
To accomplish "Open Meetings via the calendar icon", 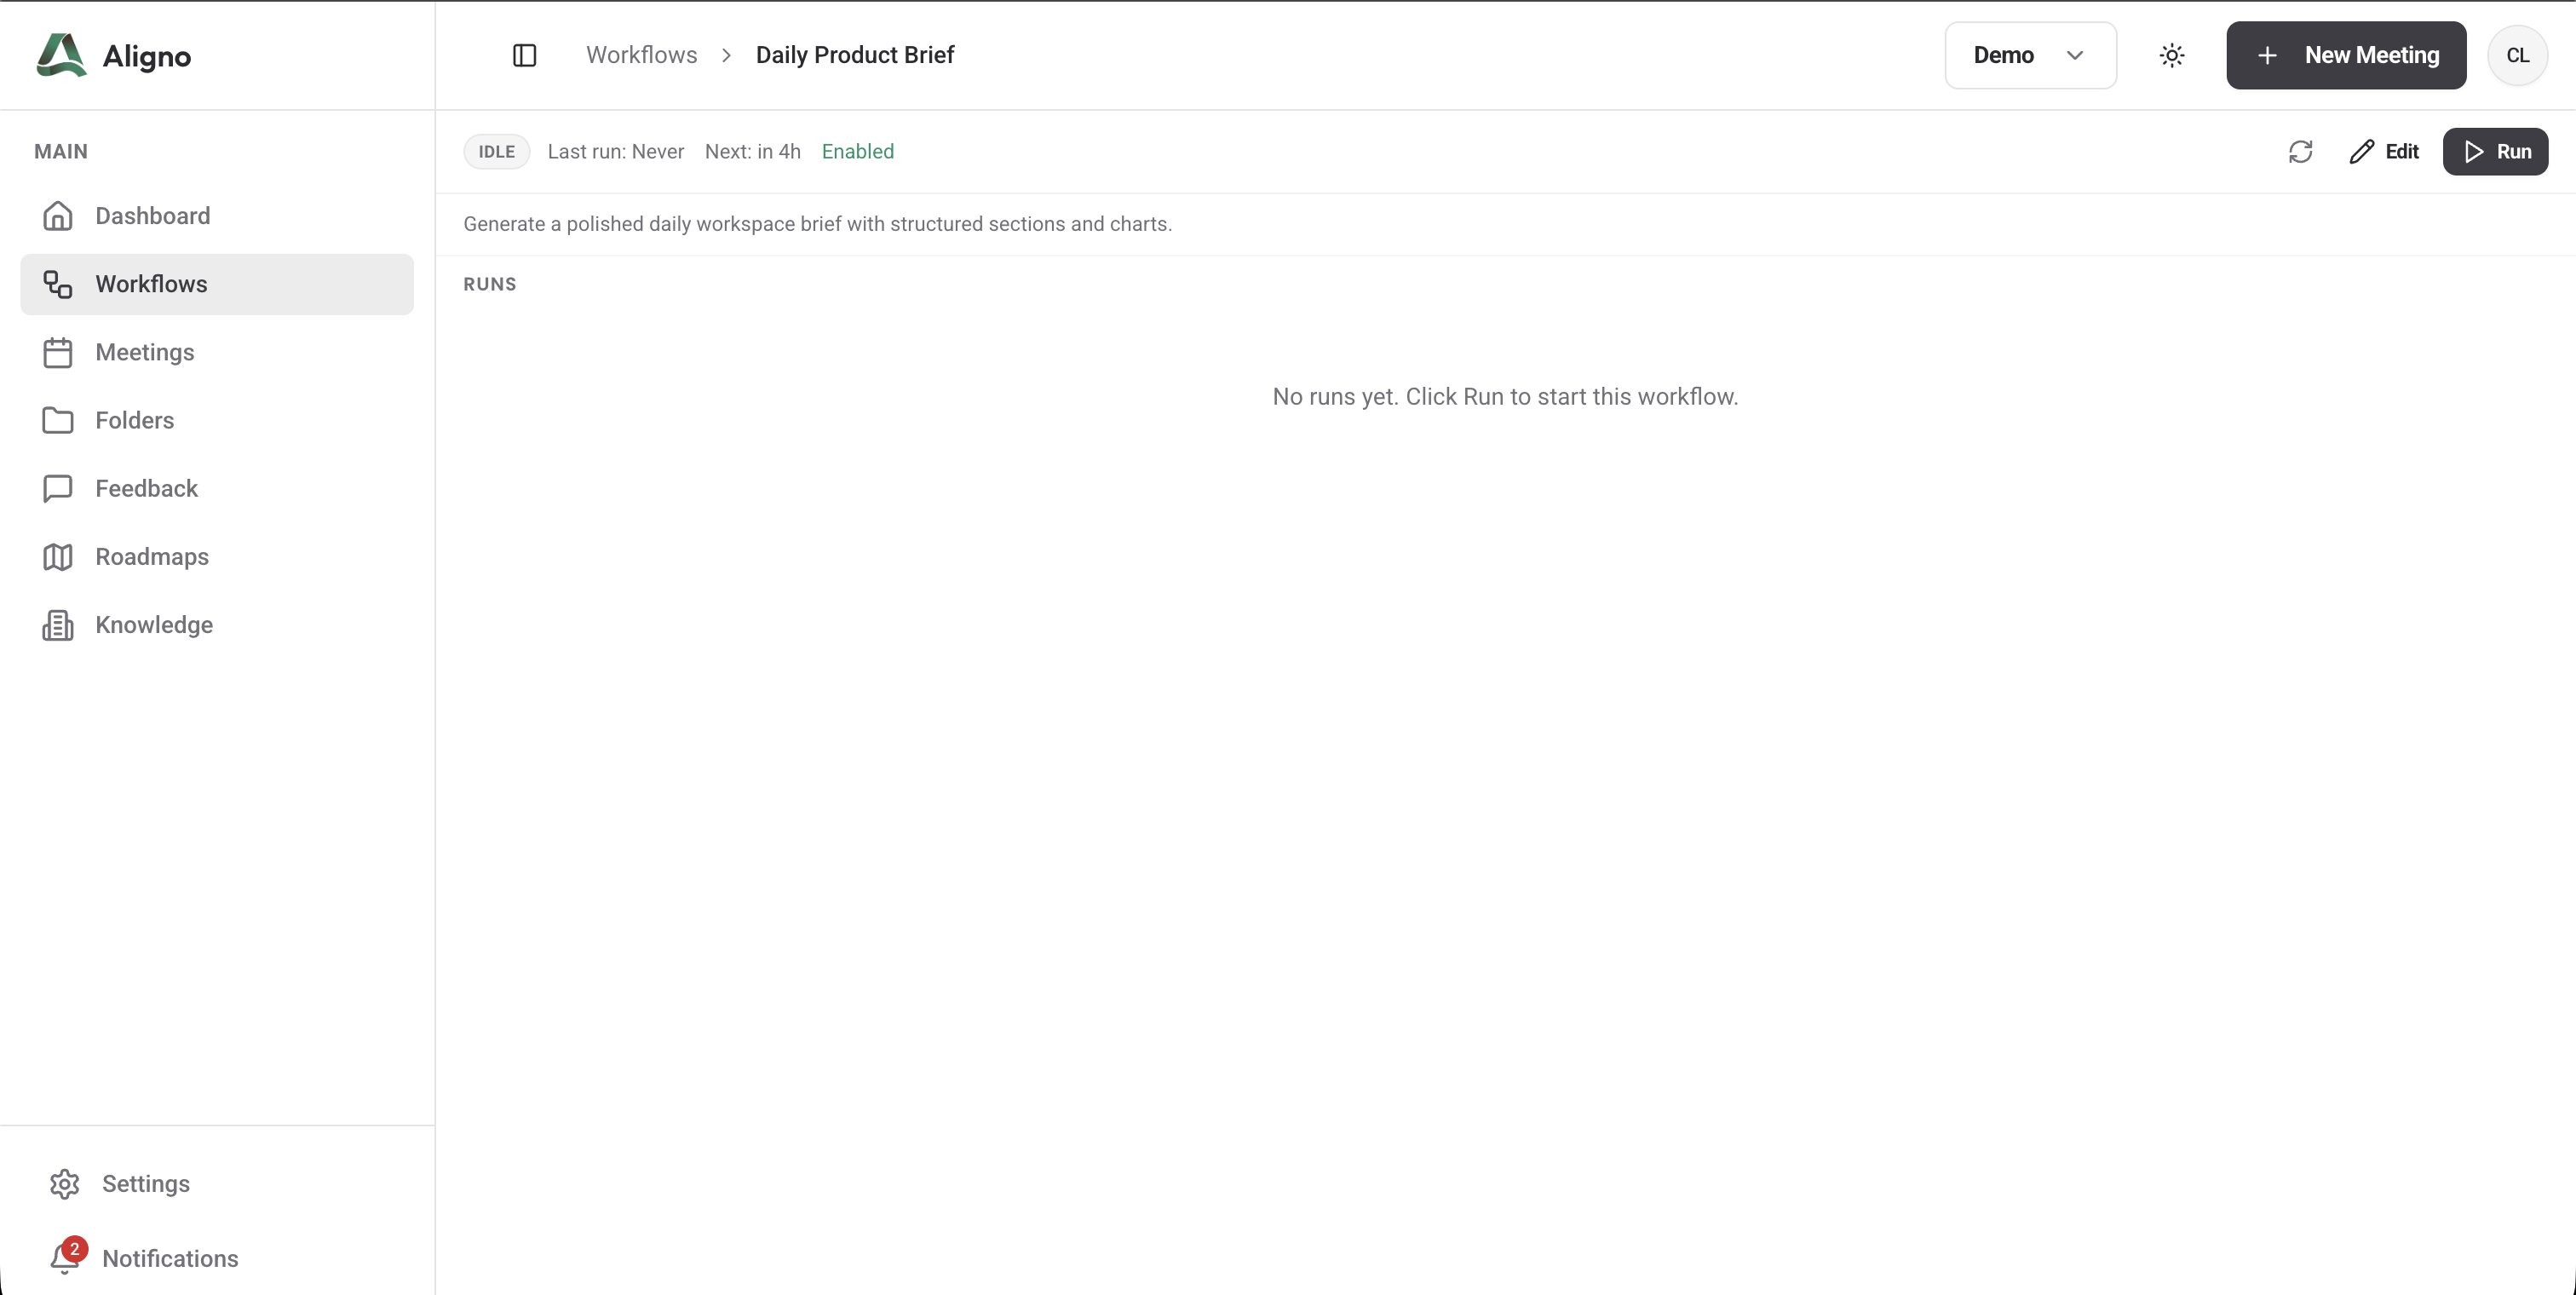I will 57,352.
